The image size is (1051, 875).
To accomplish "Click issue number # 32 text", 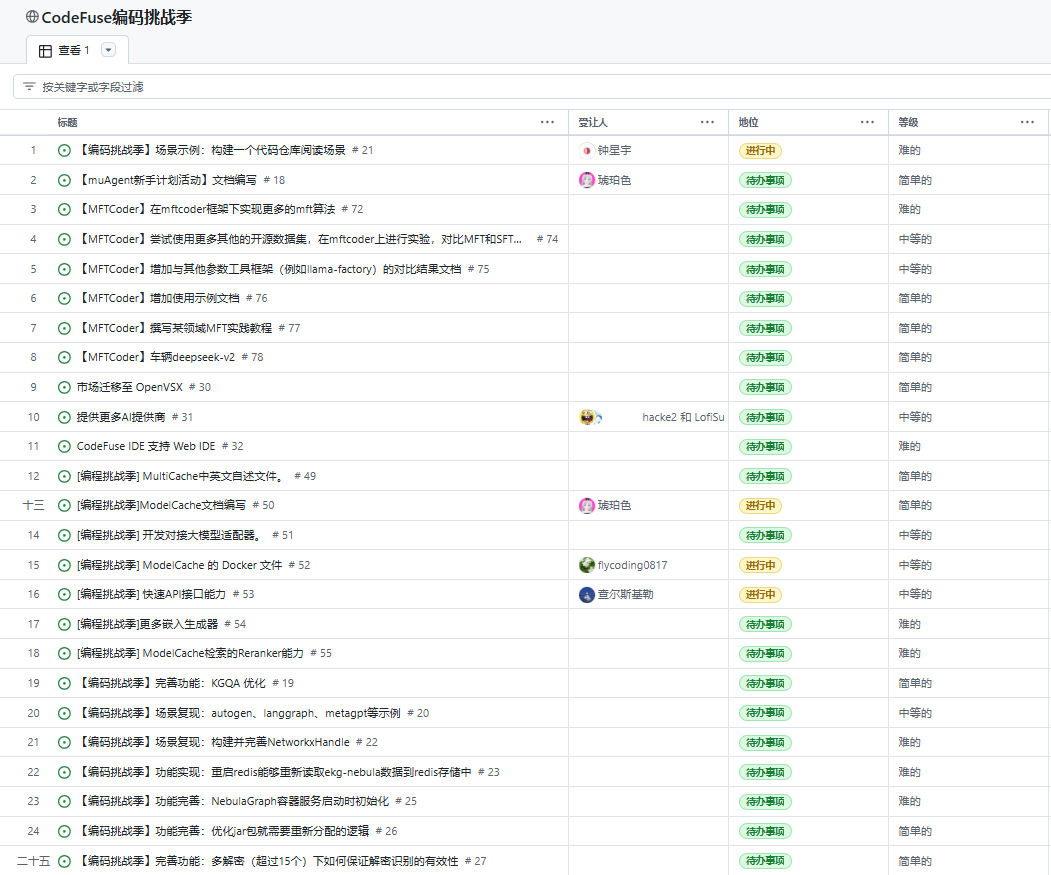I will 233,447.
